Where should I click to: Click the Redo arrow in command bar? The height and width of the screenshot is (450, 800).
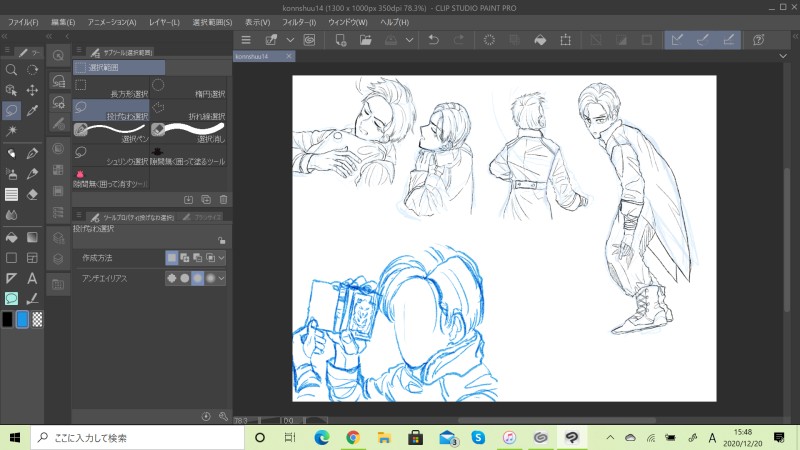click(459, 40)
